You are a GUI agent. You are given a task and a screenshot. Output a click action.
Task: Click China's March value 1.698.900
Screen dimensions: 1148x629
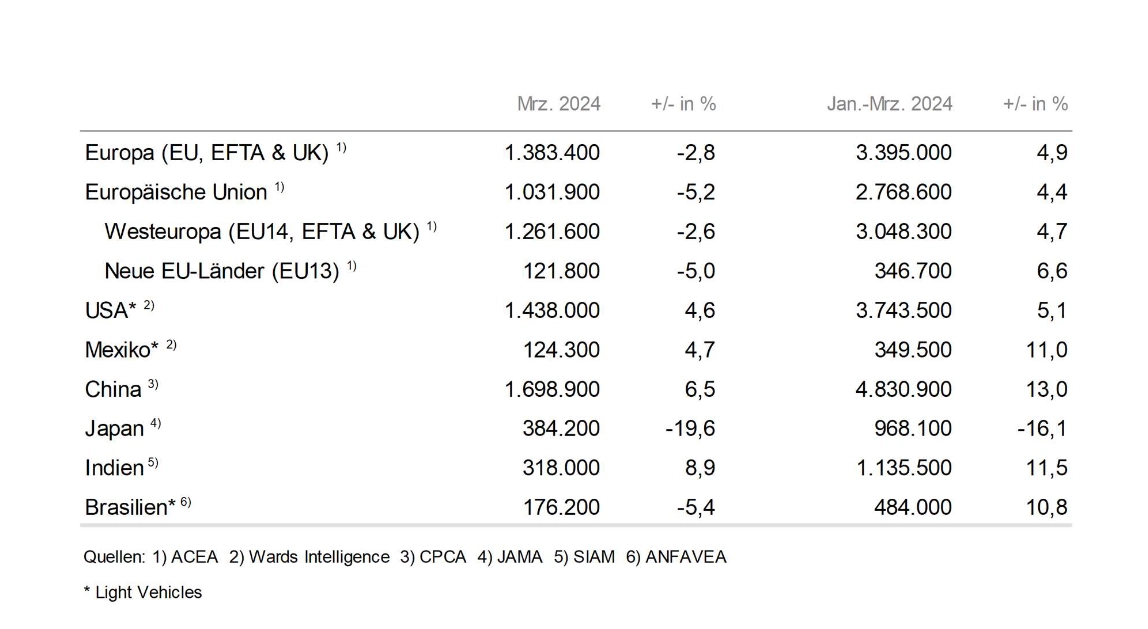coord(553,389)
